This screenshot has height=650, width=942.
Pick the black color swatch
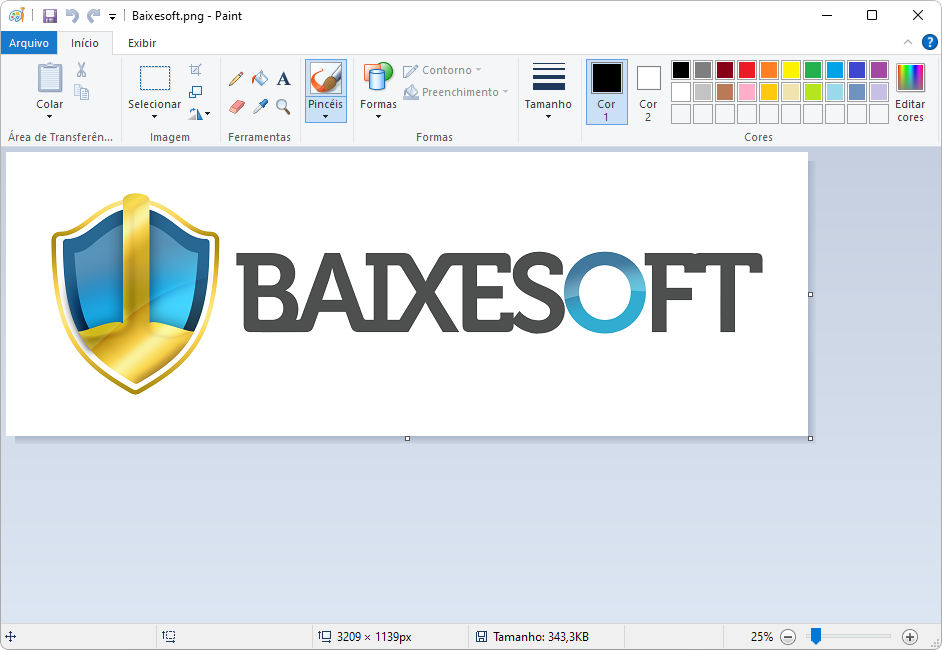(x=681, y=70)
